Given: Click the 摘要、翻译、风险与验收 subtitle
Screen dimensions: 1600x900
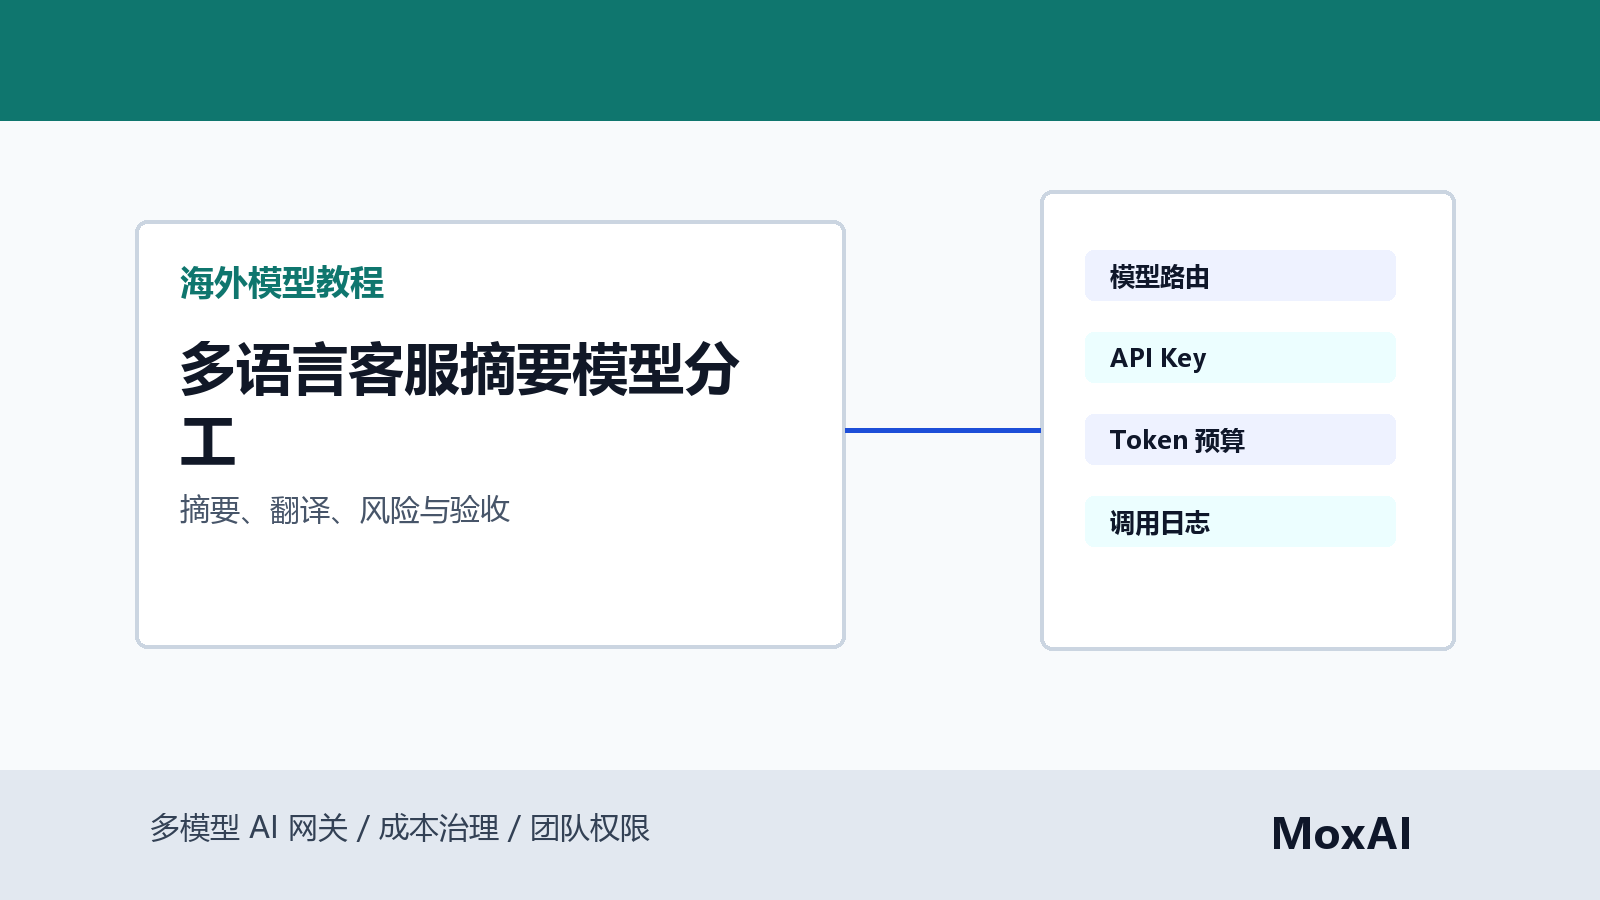Looking at the screenshot, I should [x=345, y=510].
